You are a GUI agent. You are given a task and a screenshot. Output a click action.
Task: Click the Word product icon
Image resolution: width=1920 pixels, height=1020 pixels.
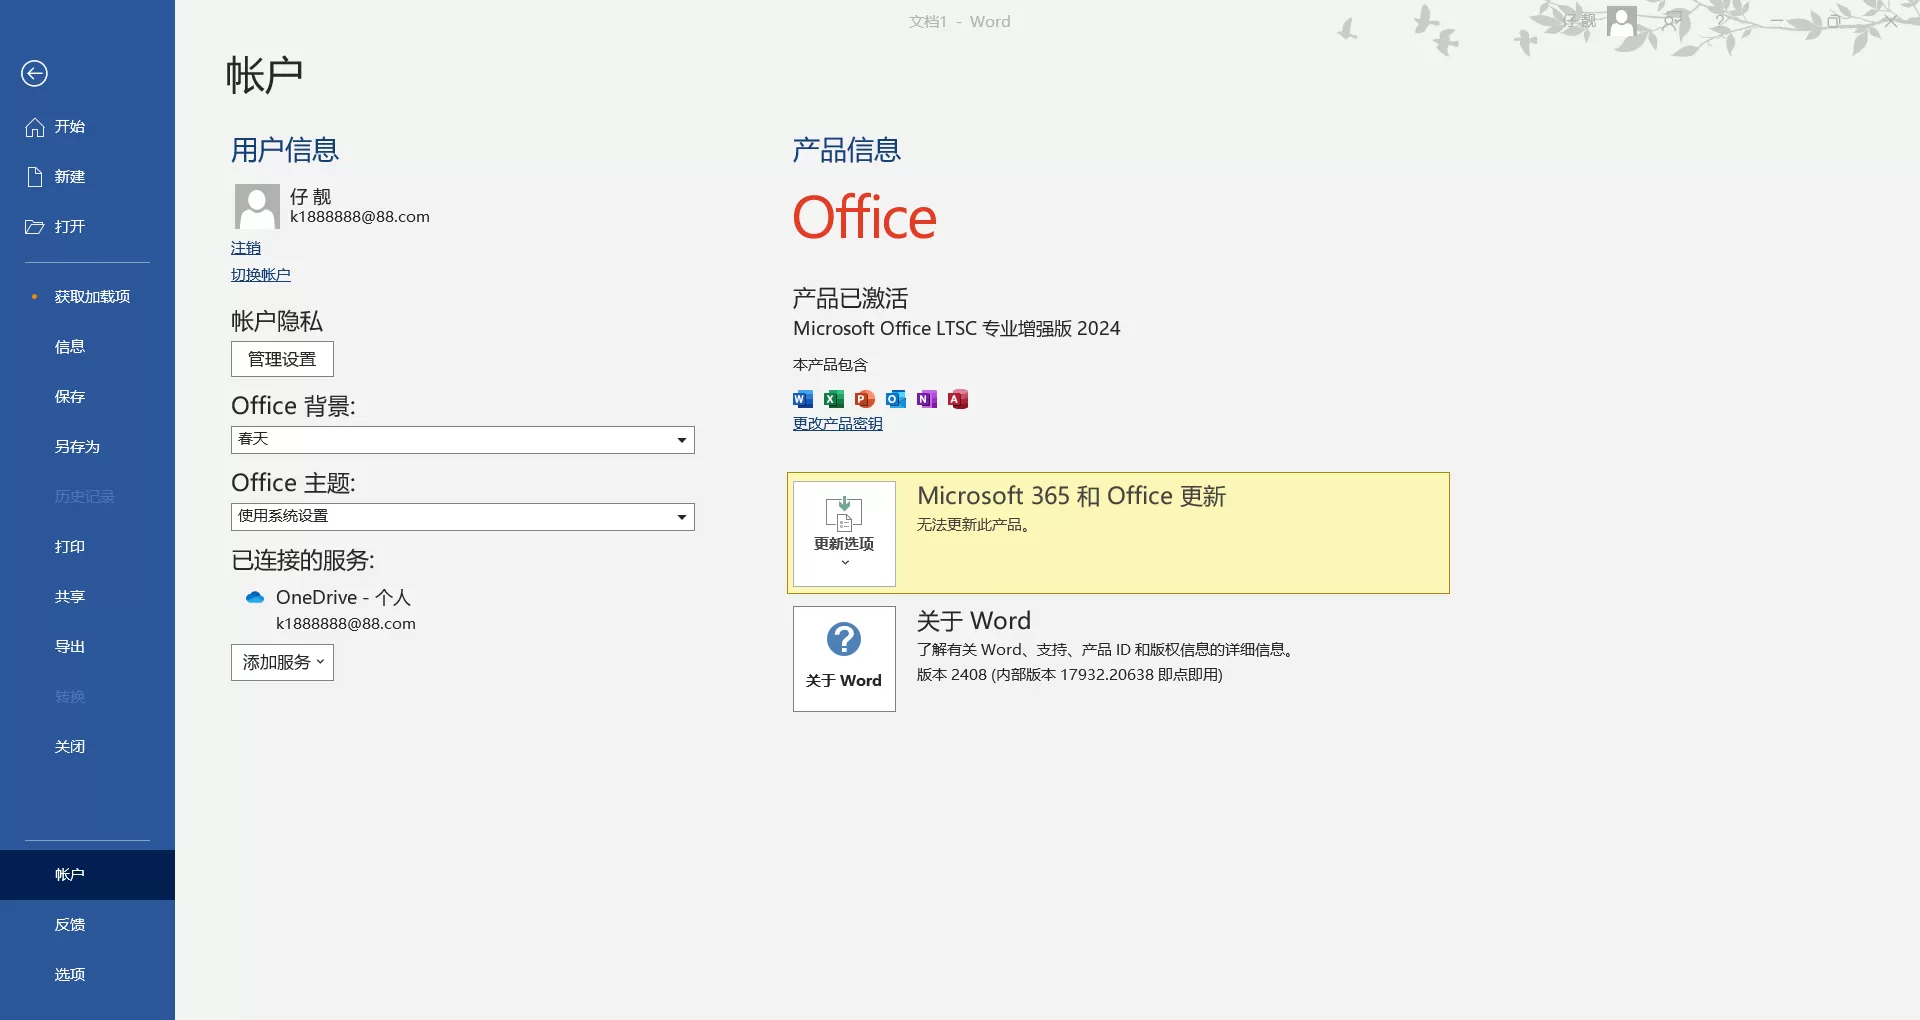point(801,399)
